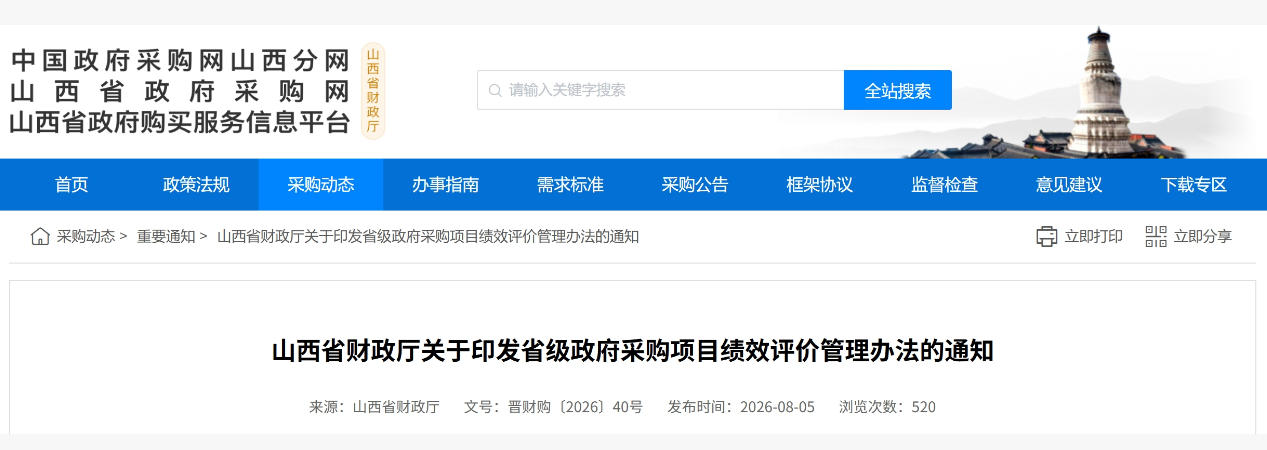
Task: Click view count 浏览次数：520
Action: pyautogui.click(x=887, y=407)
